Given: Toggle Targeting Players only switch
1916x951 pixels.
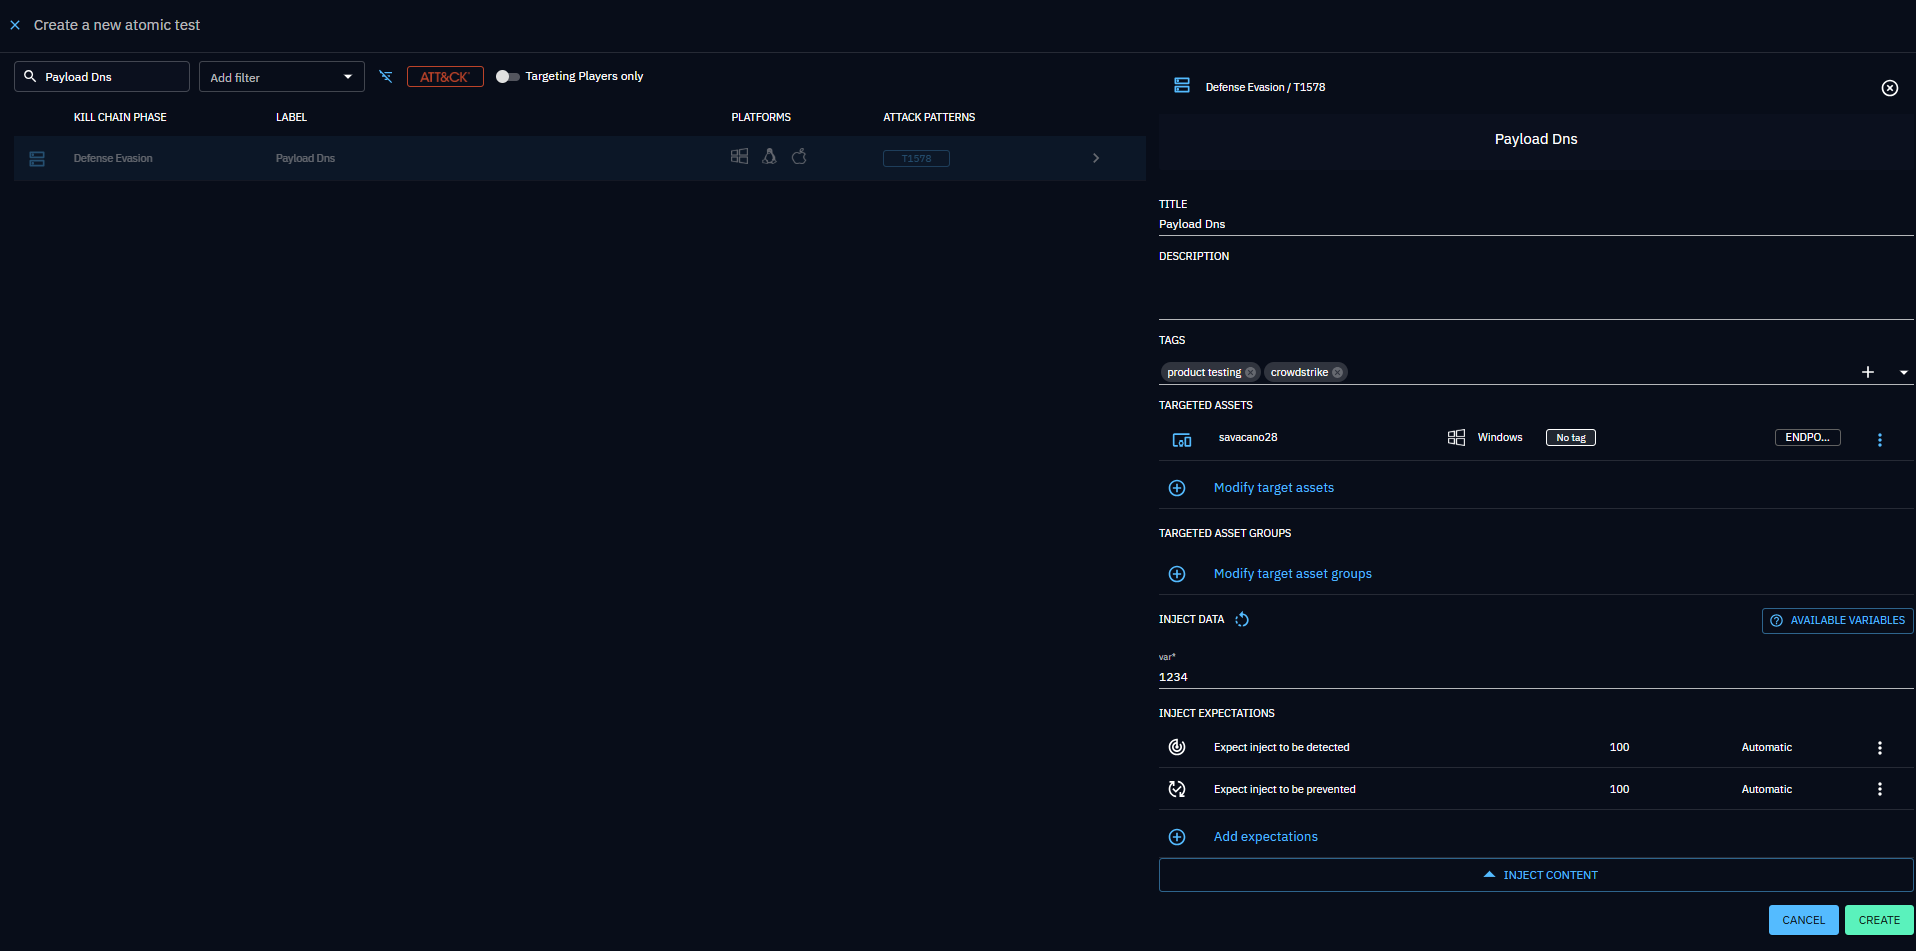Looking at the screenshot, I should click(x=507, y=77).
